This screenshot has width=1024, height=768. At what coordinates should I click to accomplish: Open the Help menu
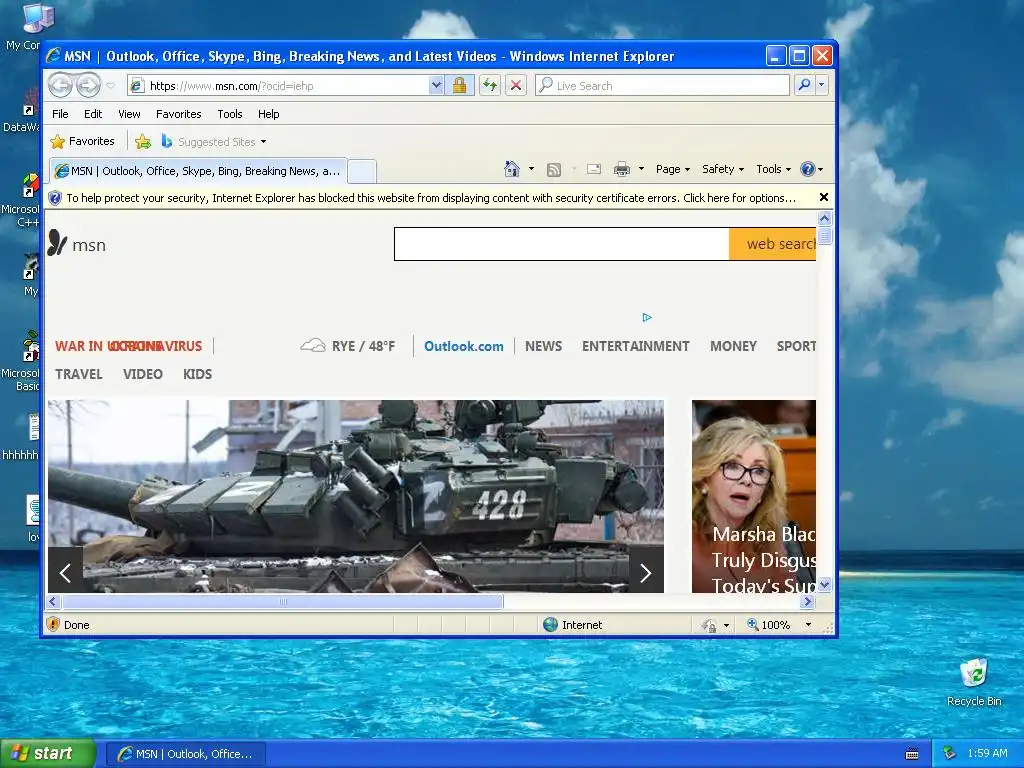[268, 114]
